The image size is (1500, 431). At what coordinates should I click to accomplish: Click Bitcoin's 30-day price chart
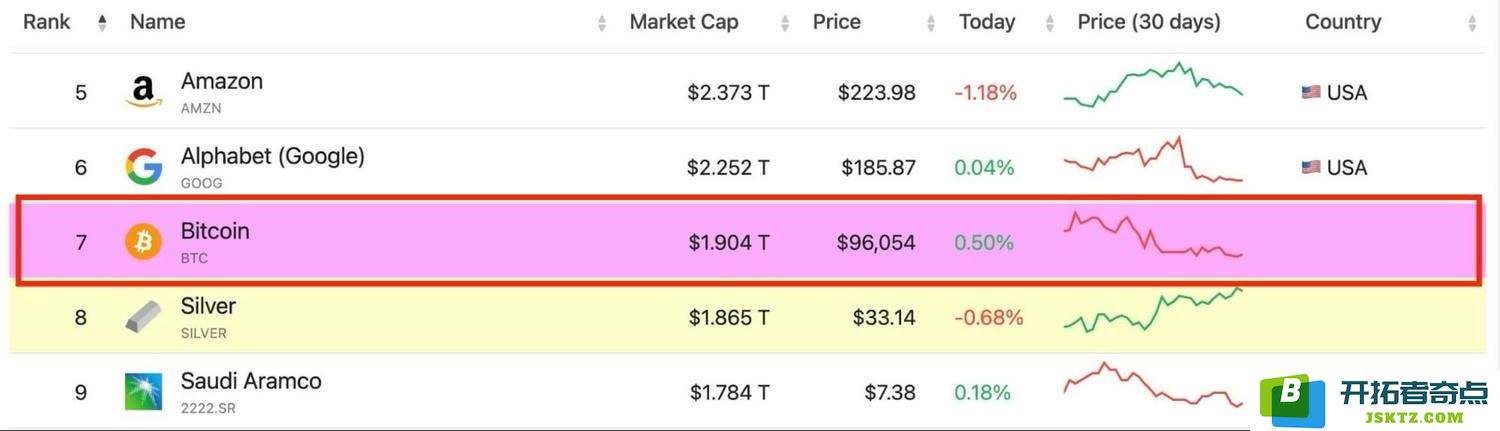(x=1153, y=235)
